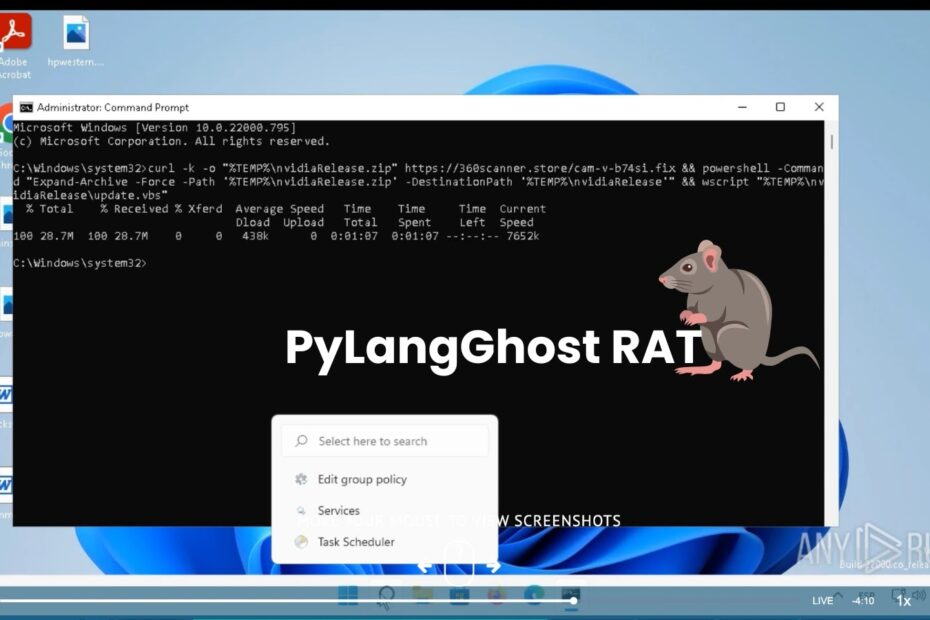This screenshot has width=930, height=620.
Task: Click the '7652k' current speed value
Action: (x=523, y=236)
